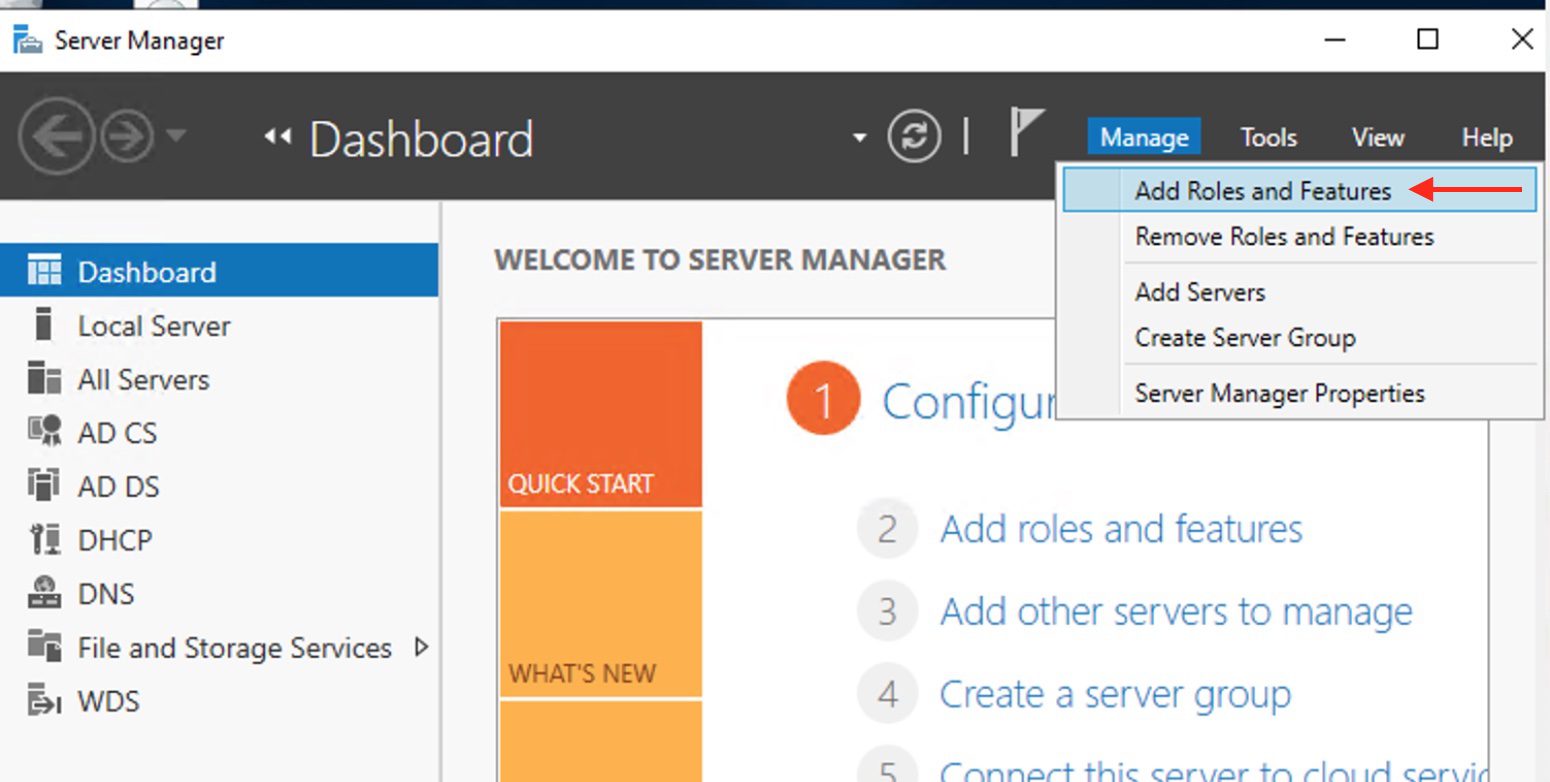The height and width of the screenshot is (782, 1550).
Task: Click breadcrumb double-arrow before Dashboard
Action: pyautogui.click(x=277, y=137)
